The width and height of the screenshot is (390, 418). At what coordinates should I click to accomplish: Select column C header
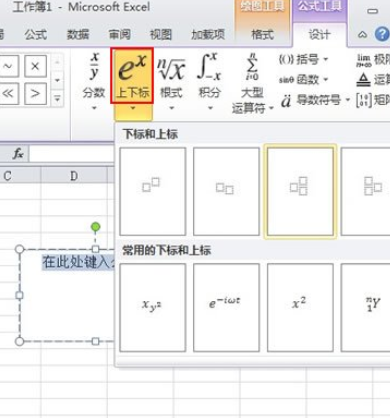20,176
